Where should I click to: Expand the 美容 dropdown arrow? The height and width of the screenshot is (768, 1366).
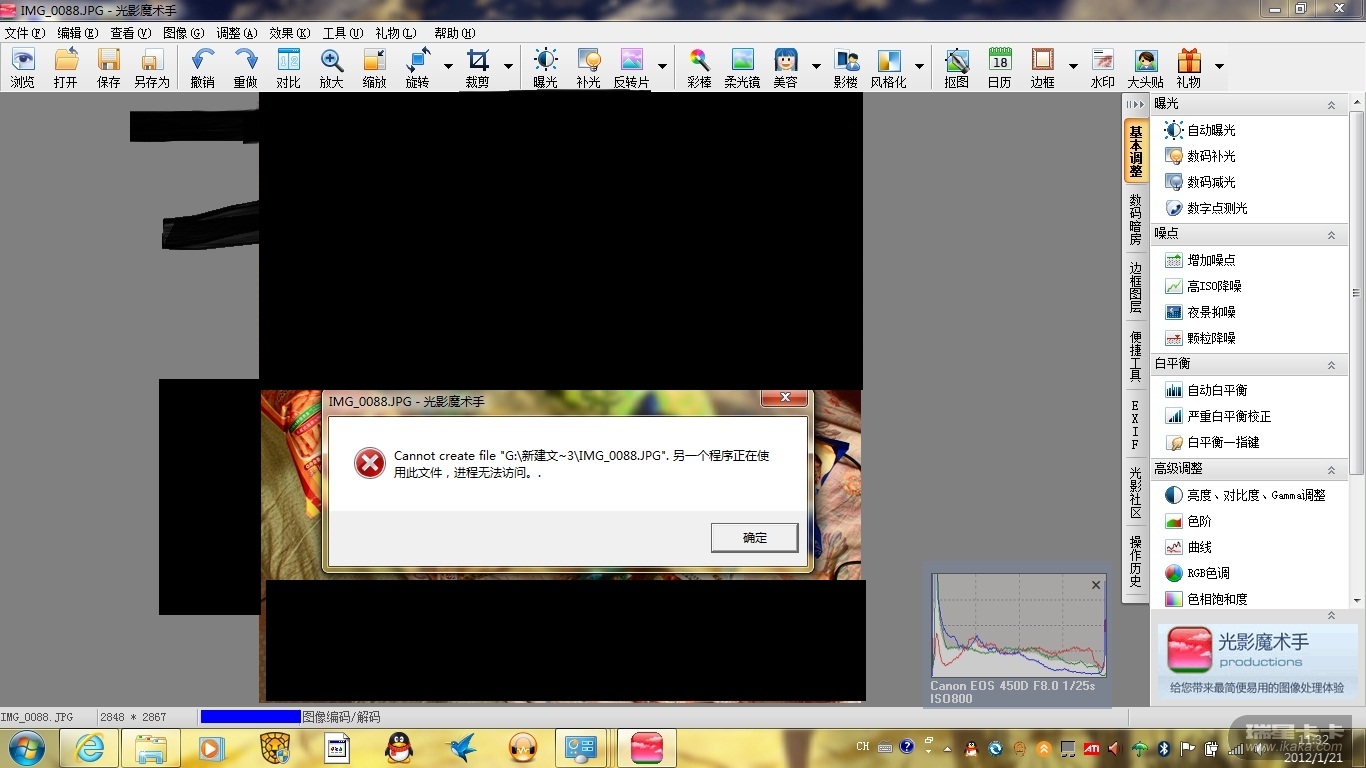pos(816,67)
